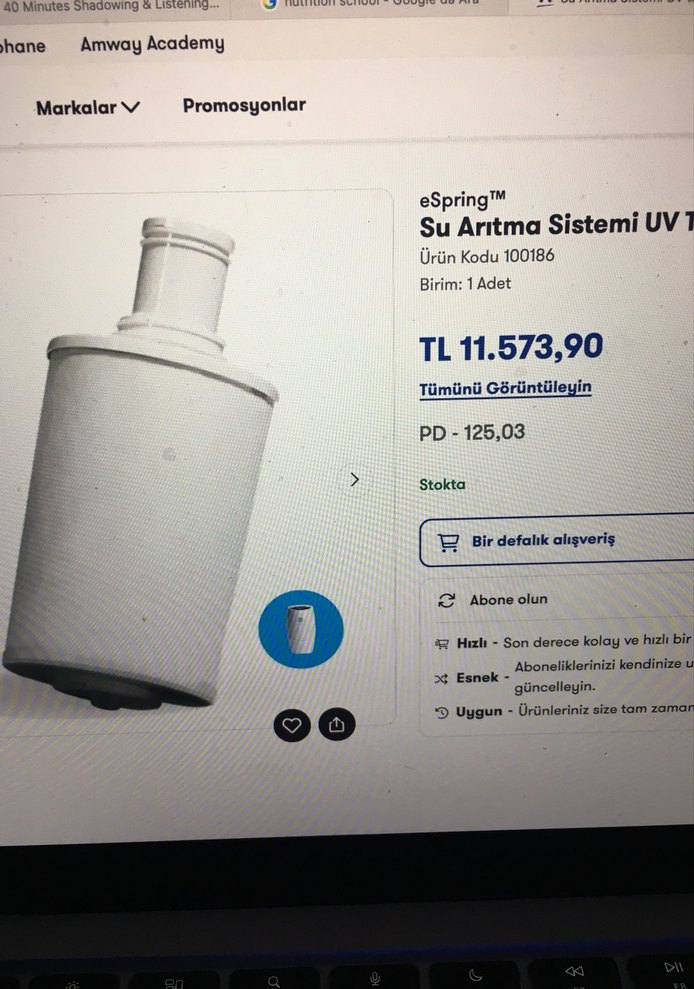Click the Hızlı cart icon
This screenshot has width=694, height=989.
pos(442,644)
